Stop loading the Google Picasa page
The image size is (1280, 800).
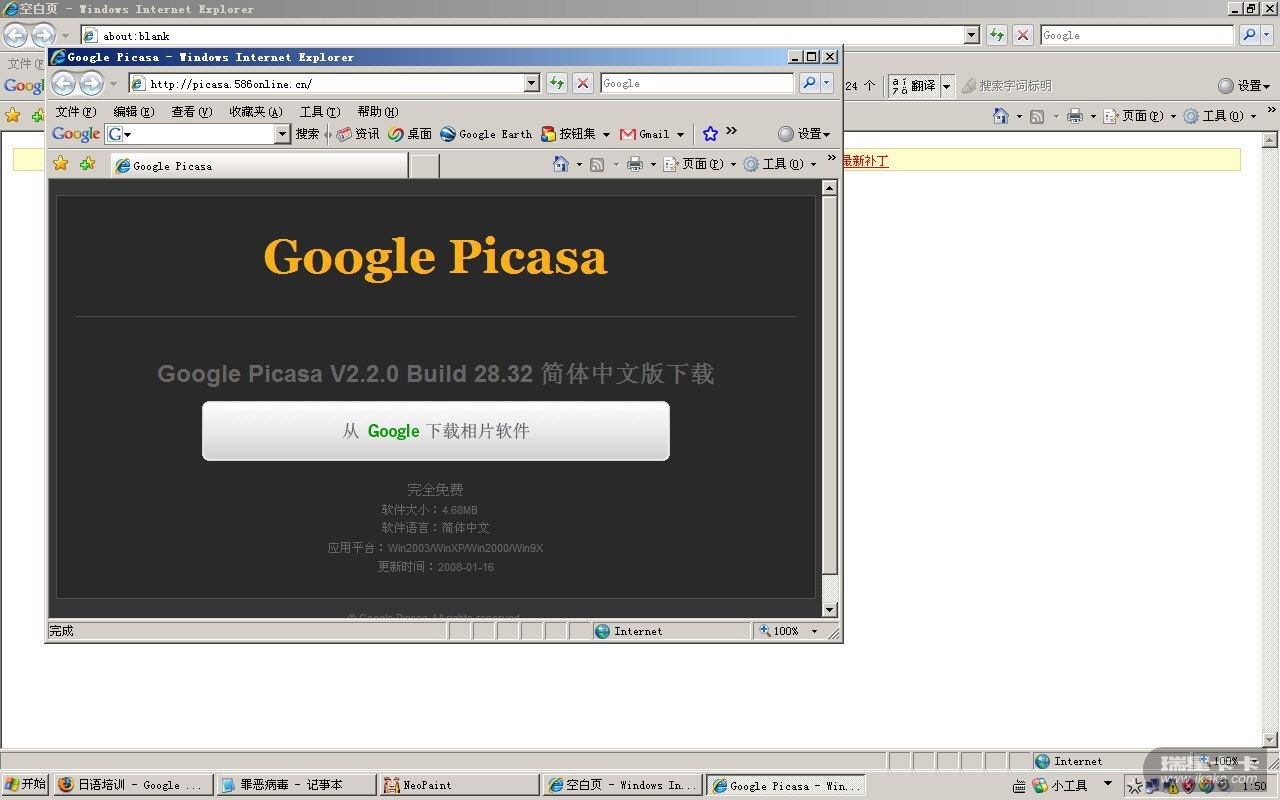point(583,83)
